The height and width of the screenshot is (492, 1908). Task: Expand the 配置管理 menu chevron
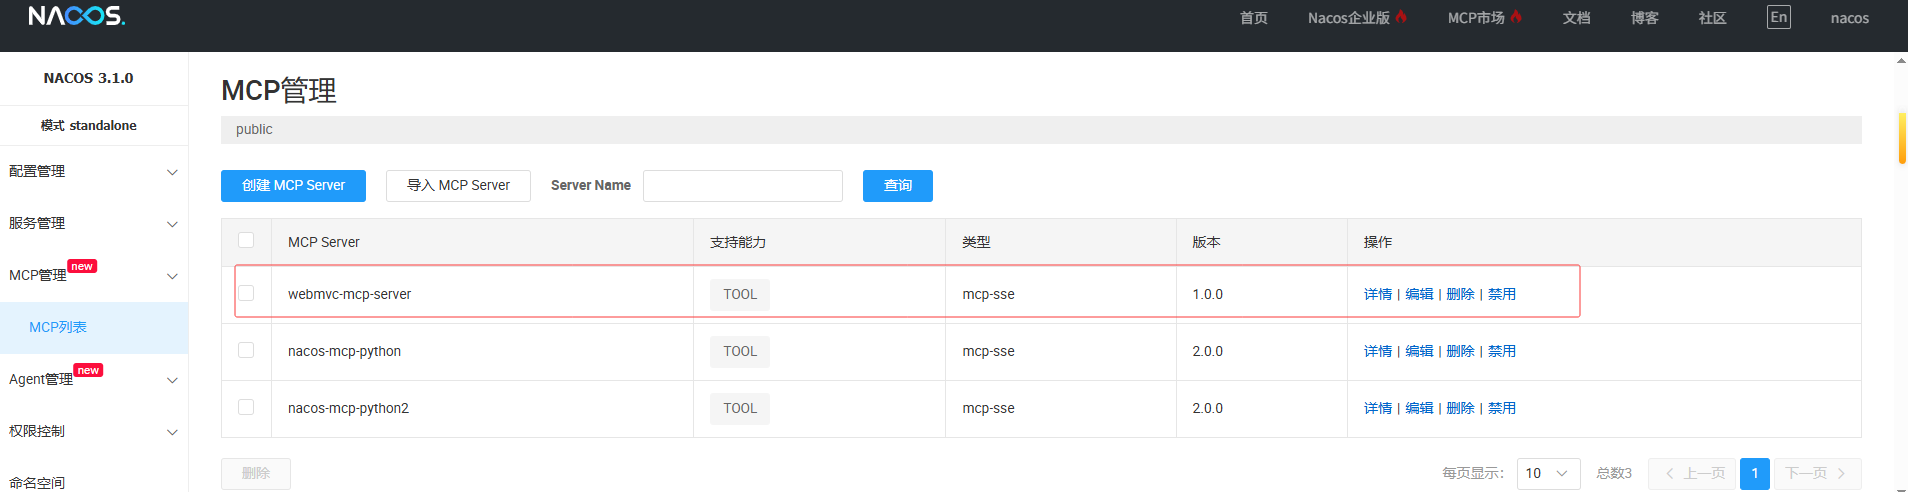coord(172,172)
